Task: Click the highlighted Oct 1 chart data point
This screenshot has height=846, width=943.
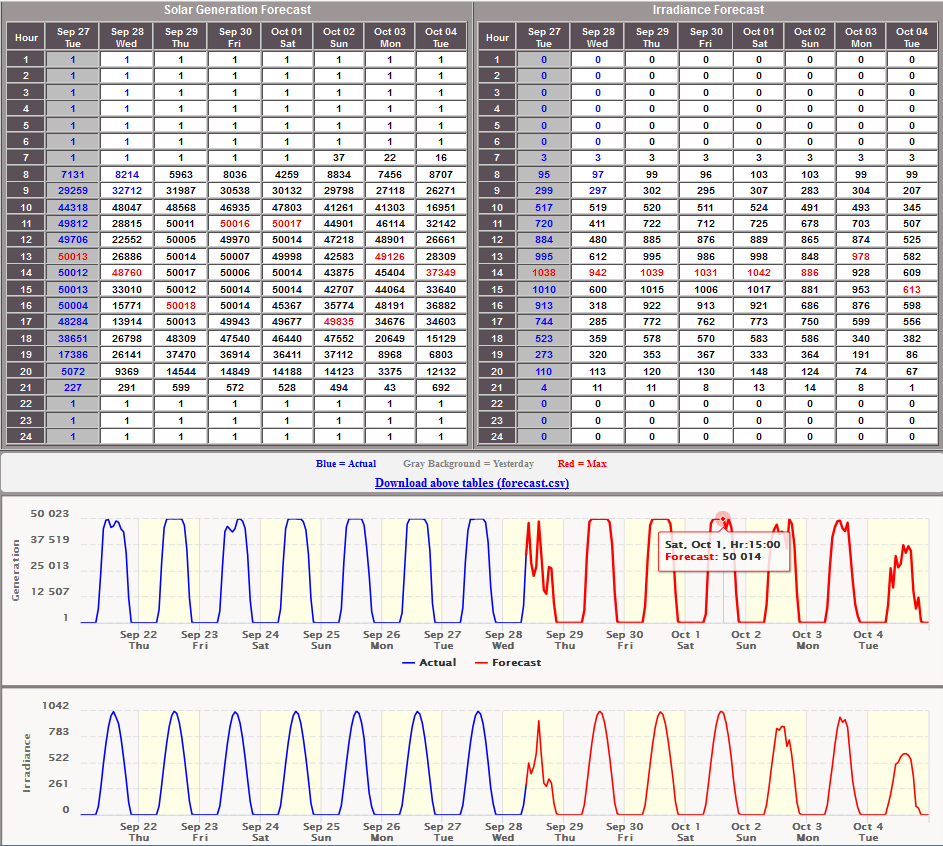Action: (723, 519)
